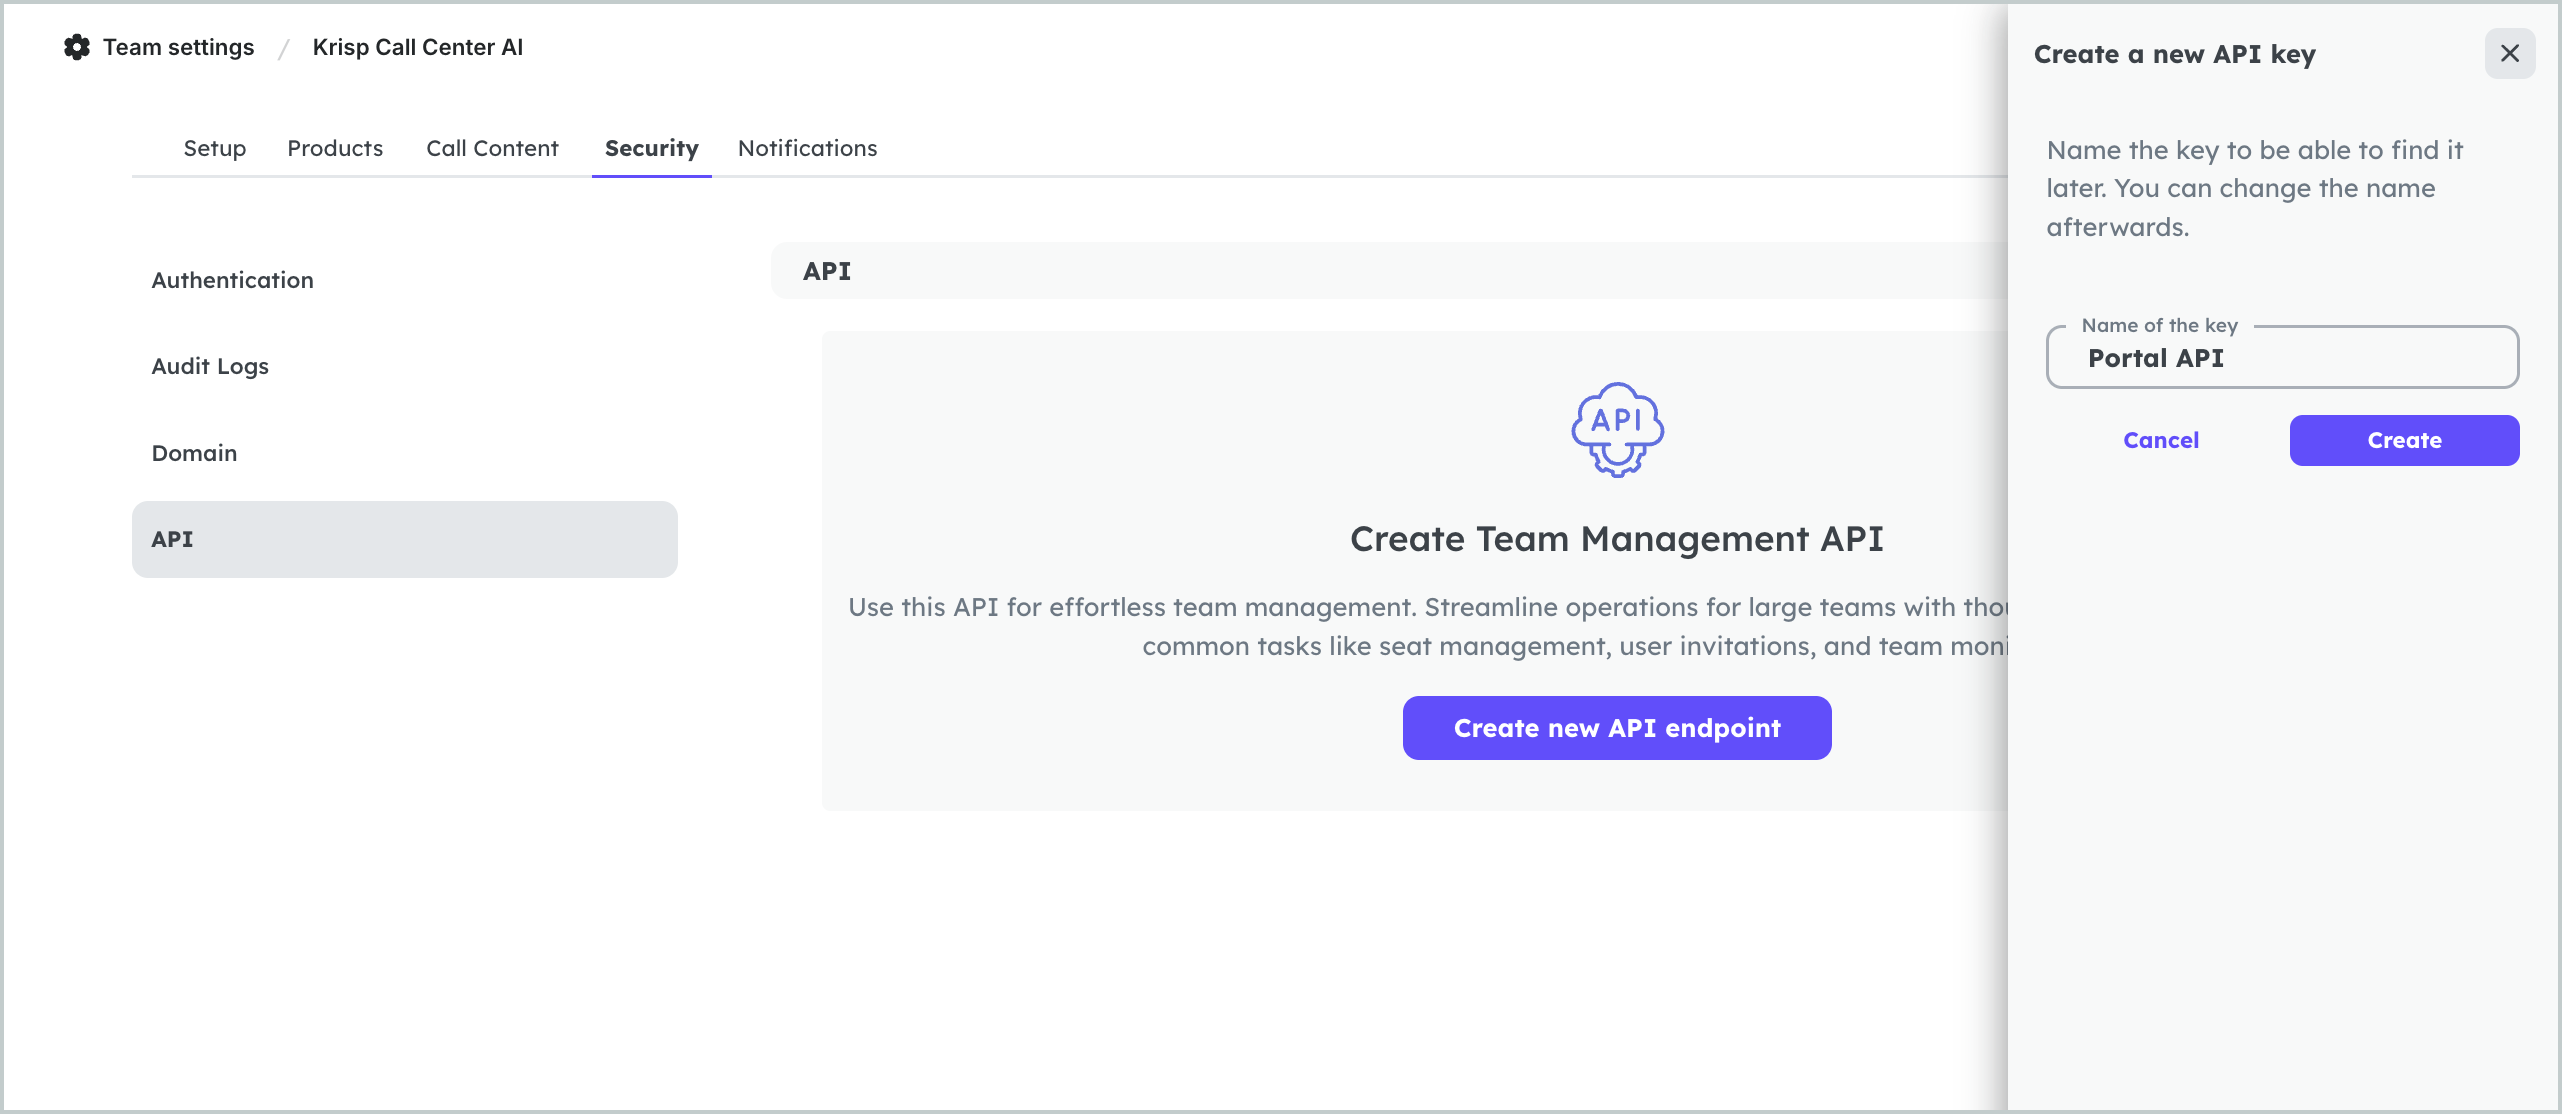Click the Create Team Management API heading
The image size is (2562, 1114).
1616,539
